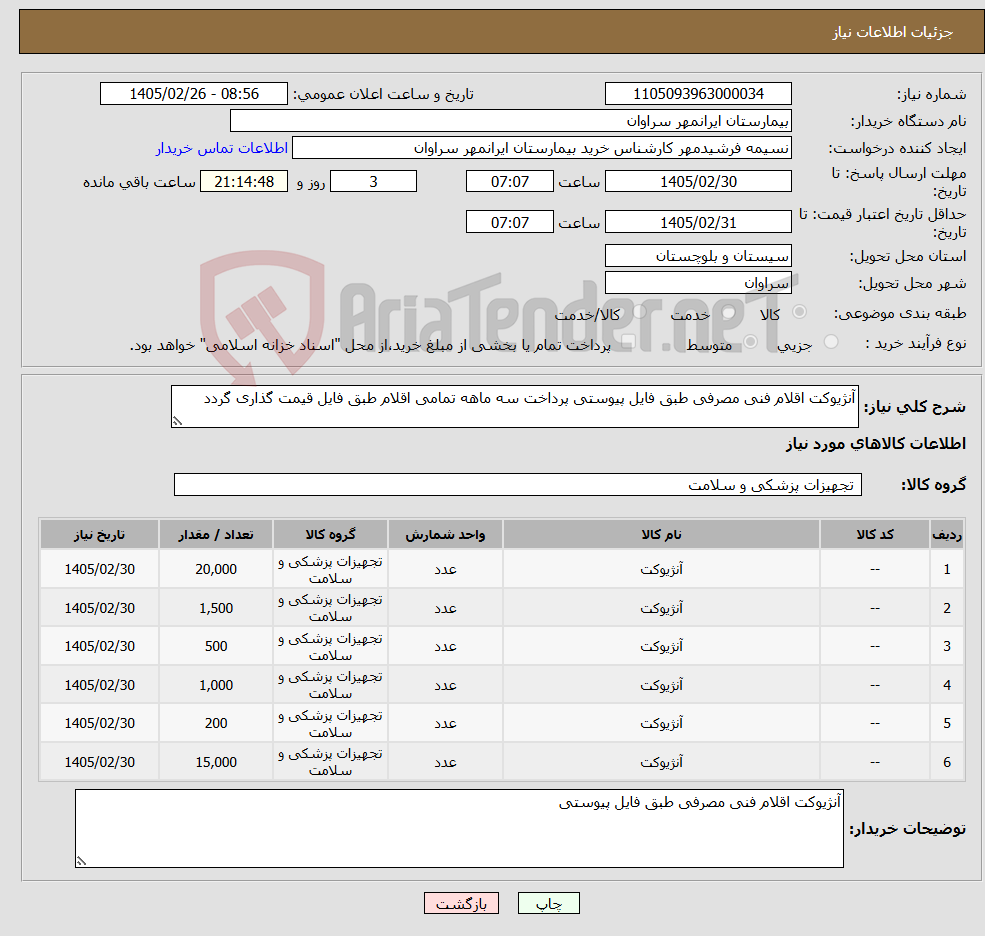Select the جزیی purchase type radio
The width and height of the screenshot is (985, 936).
coord(830,342)
